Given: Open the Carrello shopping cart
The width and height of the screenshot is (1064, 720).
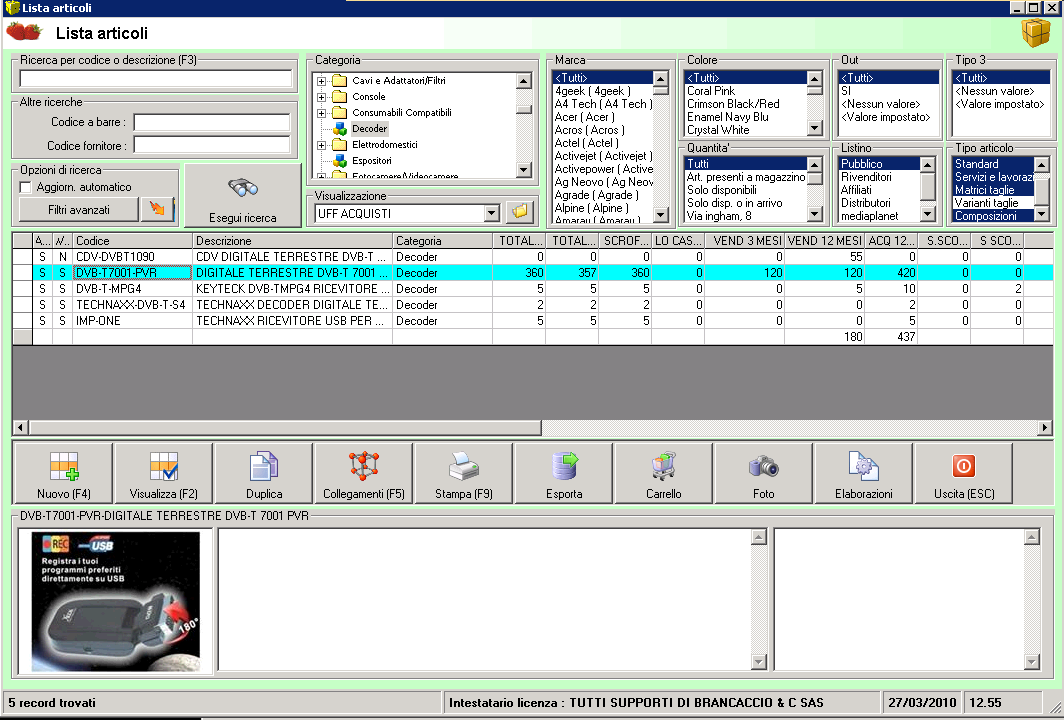Looking at the screenshot, I should tap(663, 467).
